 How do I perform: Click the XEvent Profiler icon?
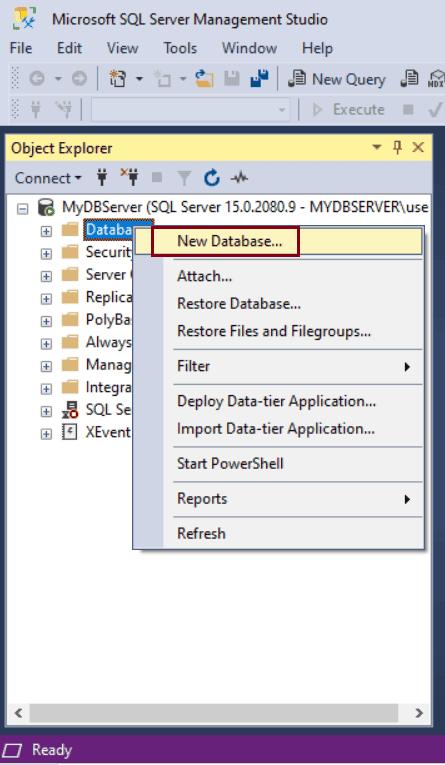coord(70,432)
